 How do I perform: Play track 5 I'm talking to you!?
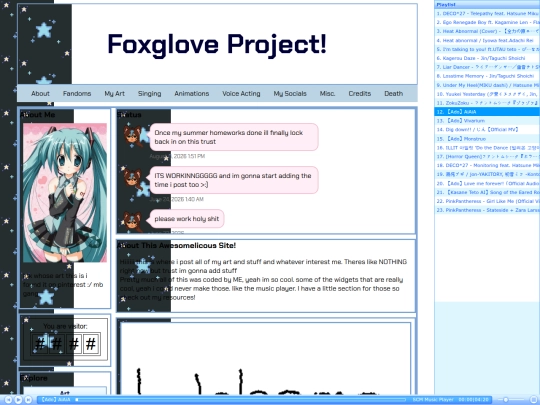click(x=487, y=49)
